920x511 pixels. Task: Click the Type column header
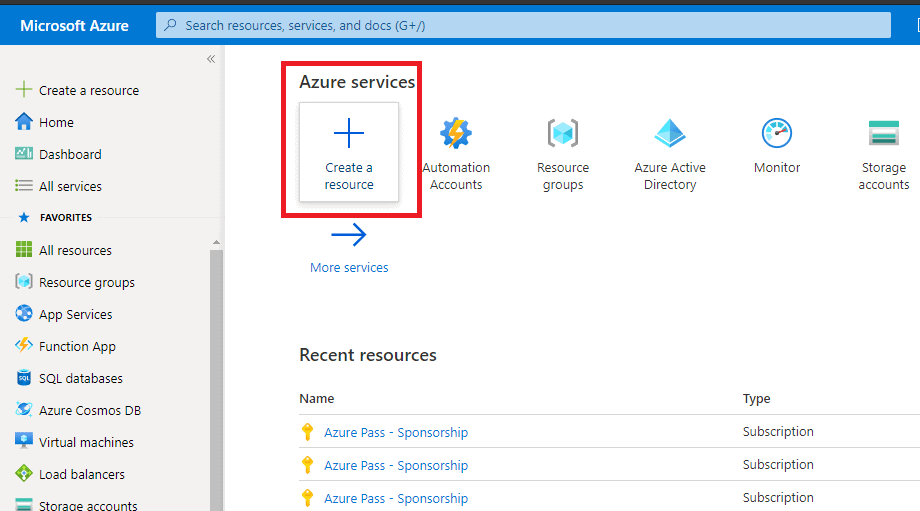coord(756,399)
